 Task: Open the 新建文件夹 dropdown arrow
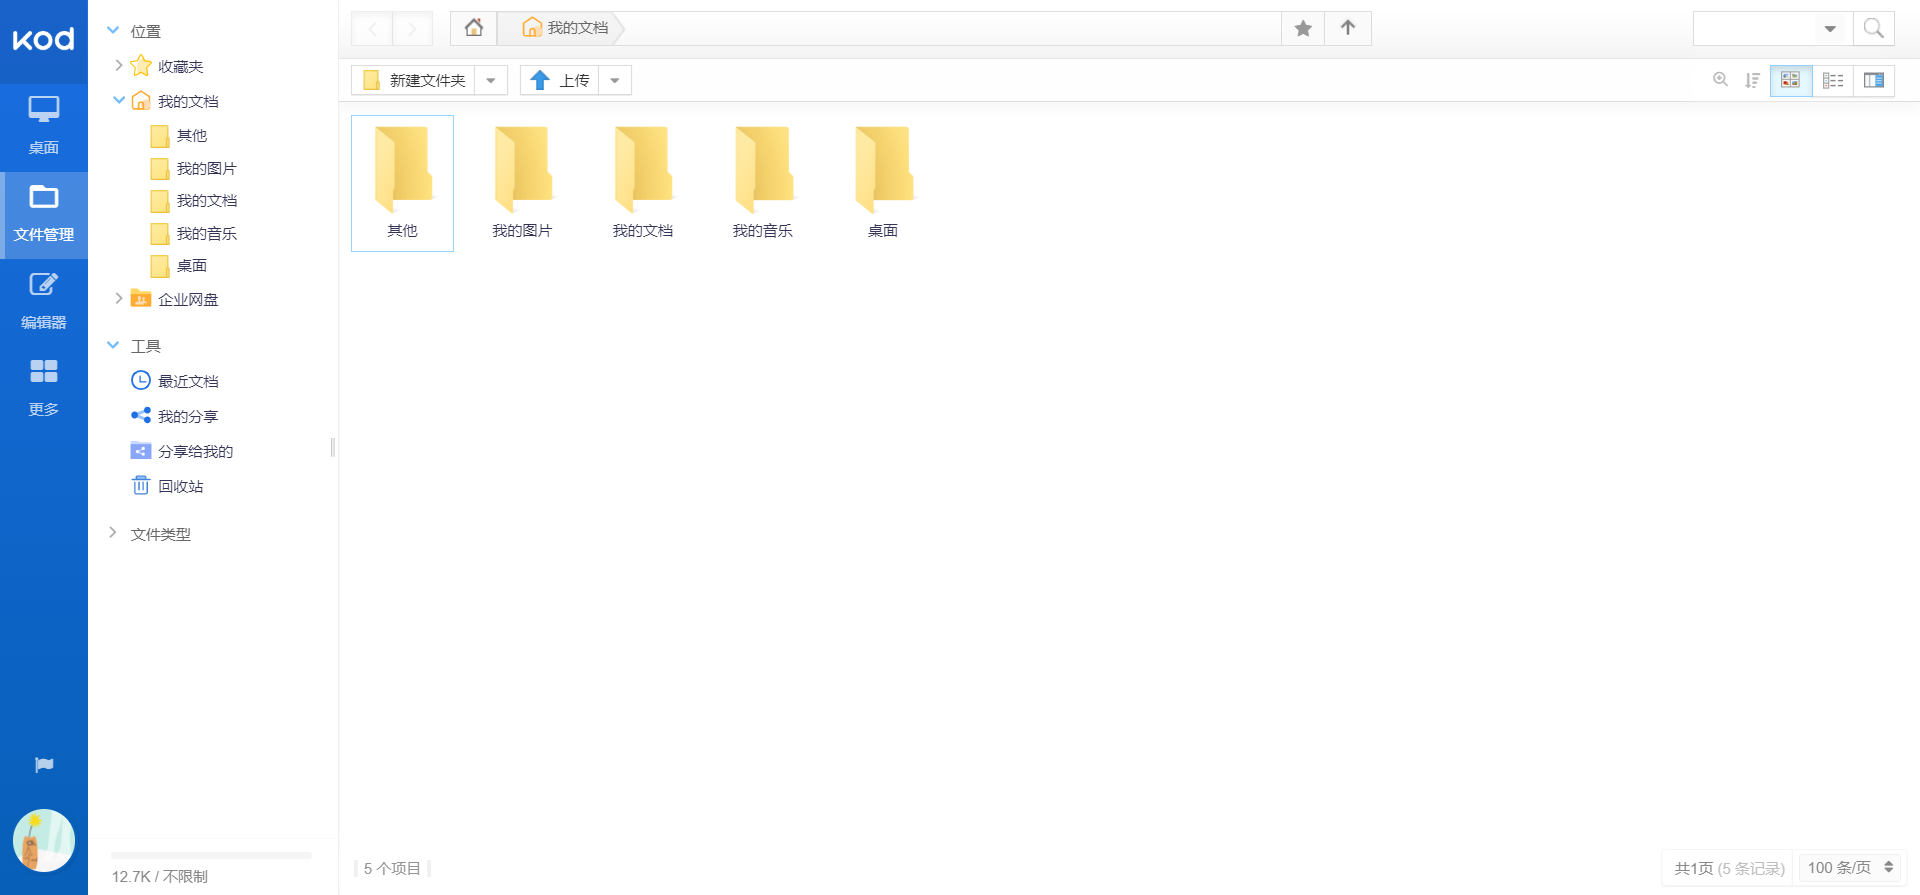pyautogui.click(x=491, y=81)
